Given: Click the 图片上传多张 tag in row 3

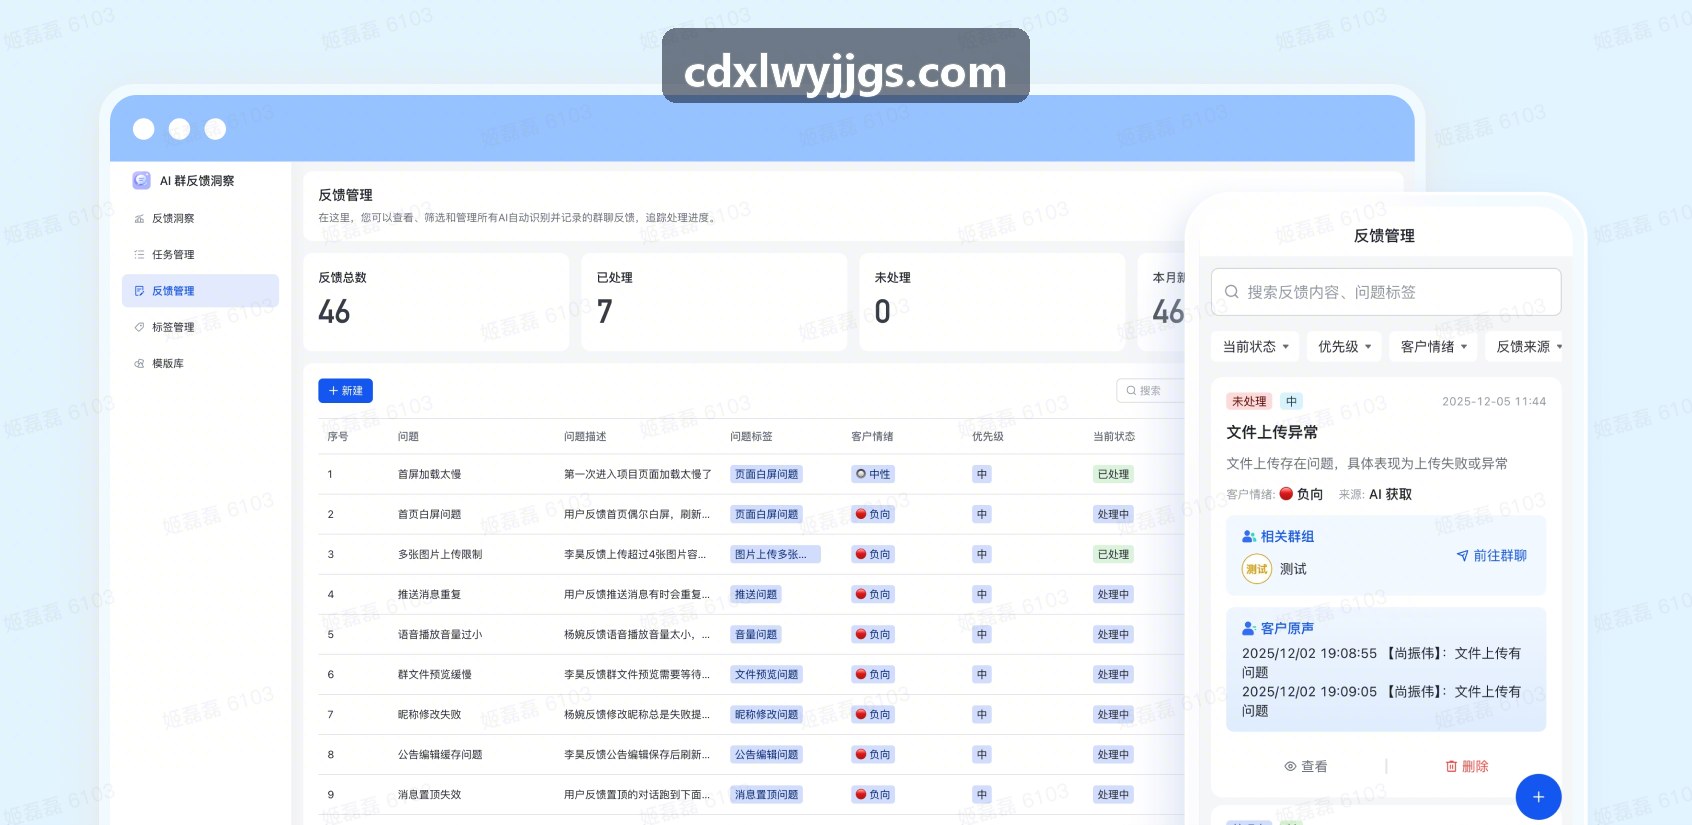Looking at the screenshot, I should pos(775,555).
